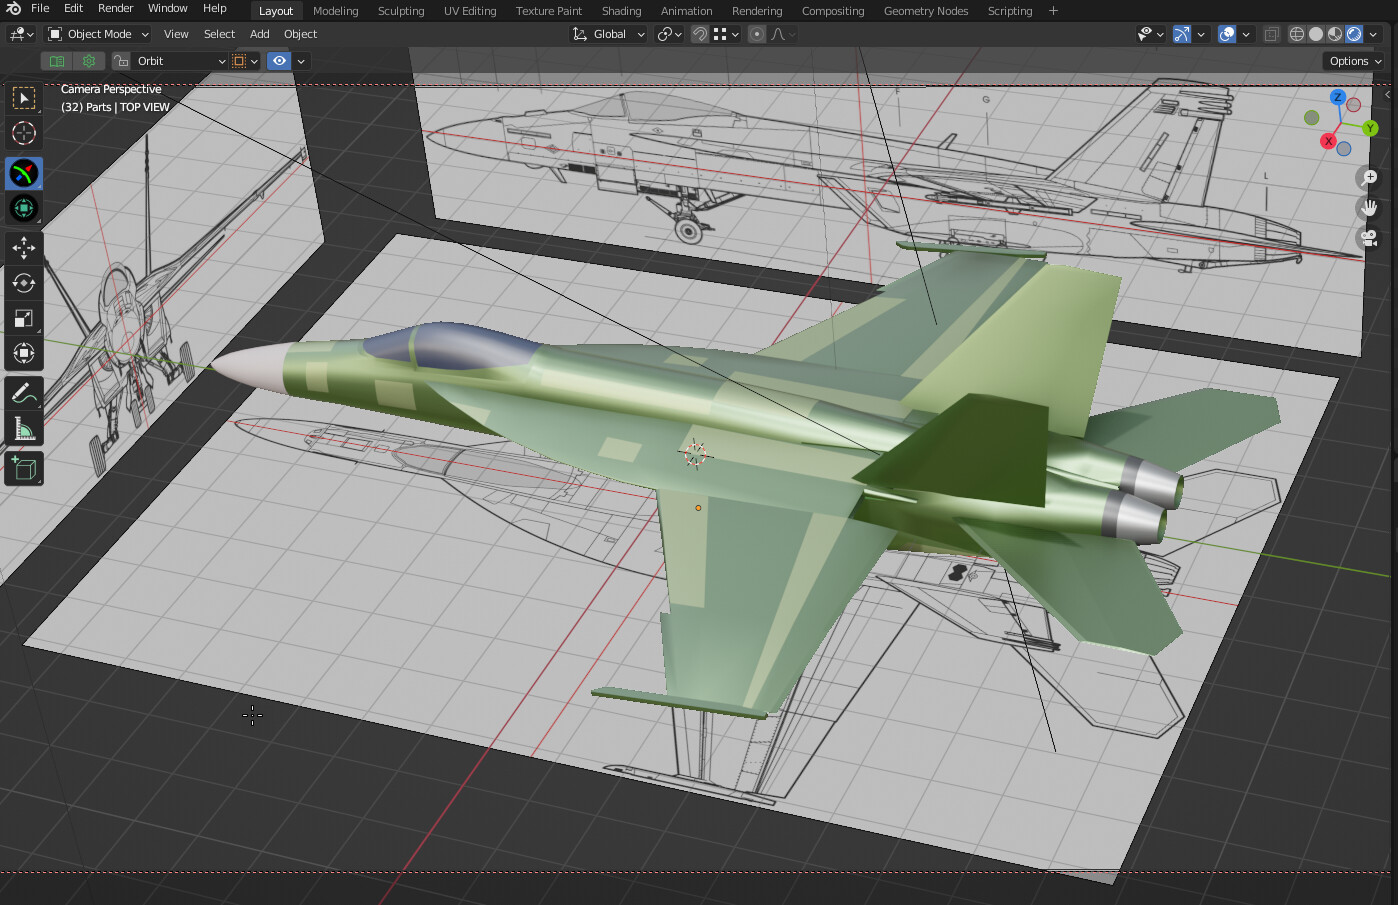Click the Blender logo in the menu bar
Viewport: 1398px width, 905px height.
pos(13,9)
